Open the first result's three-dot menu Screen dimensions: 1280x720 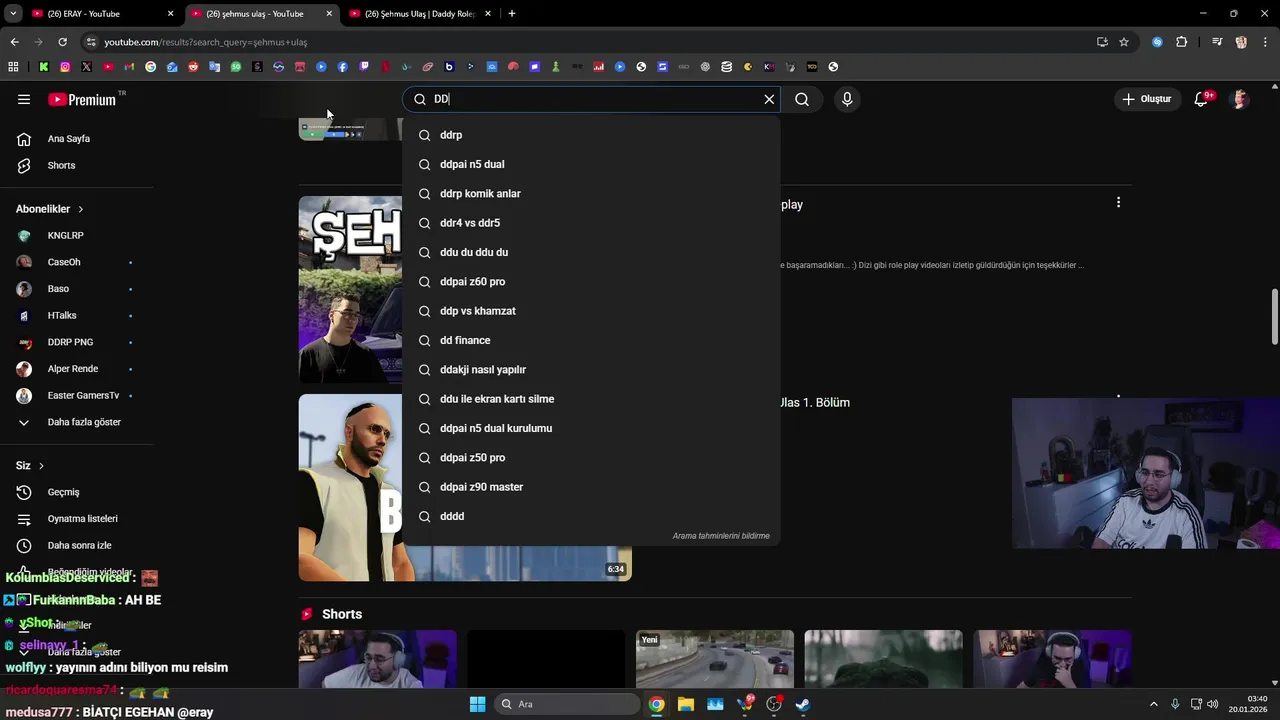click(1118, 202)
